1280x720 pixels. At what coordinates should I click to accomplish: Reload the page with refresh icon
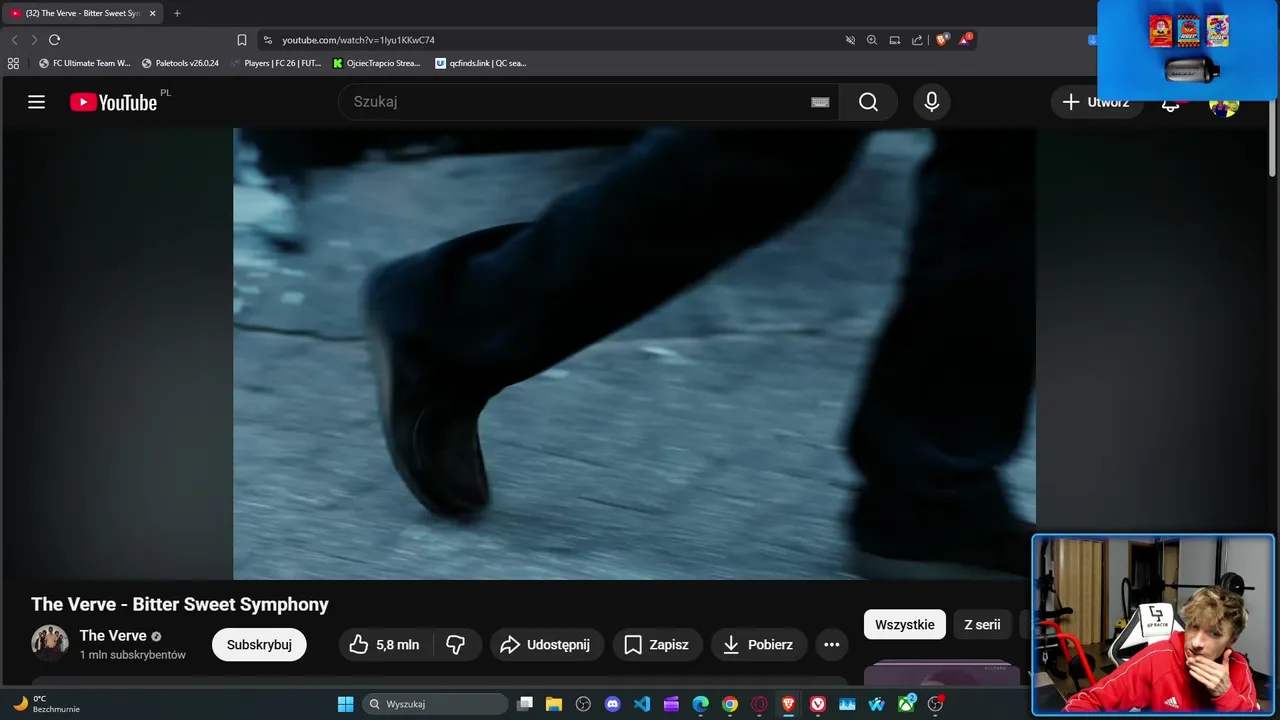pyautogui.click(x=55, y=40)
